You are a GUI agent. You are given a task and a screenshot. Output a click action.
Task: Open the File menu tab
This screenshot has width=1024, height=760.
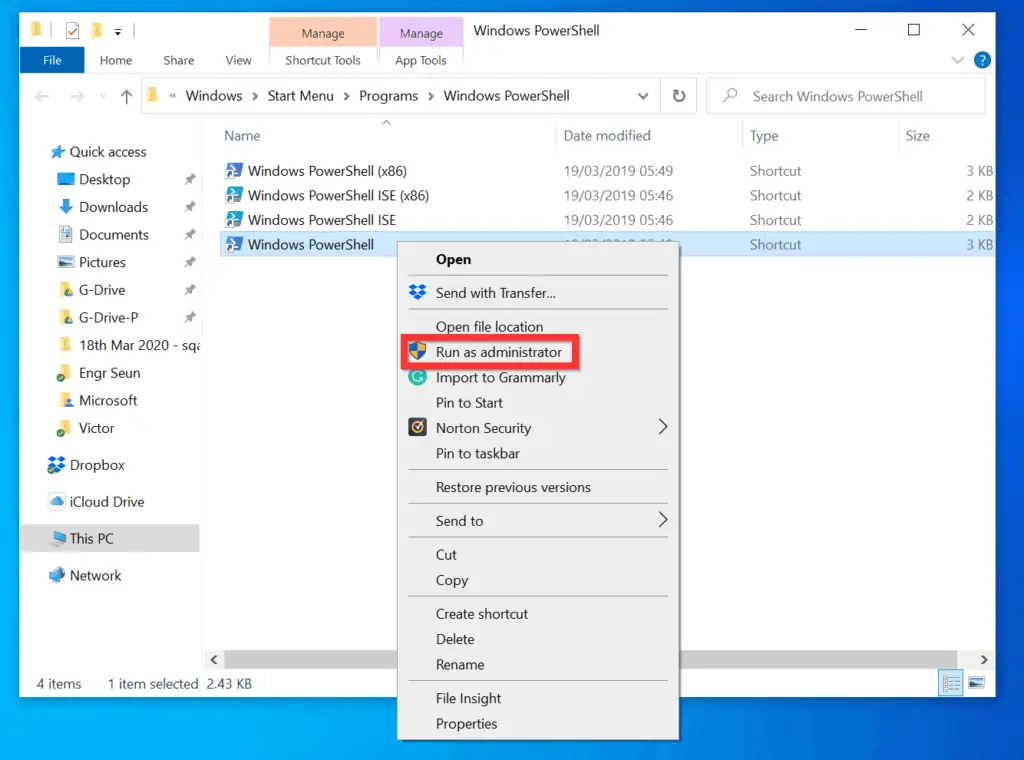pos(52,60)
